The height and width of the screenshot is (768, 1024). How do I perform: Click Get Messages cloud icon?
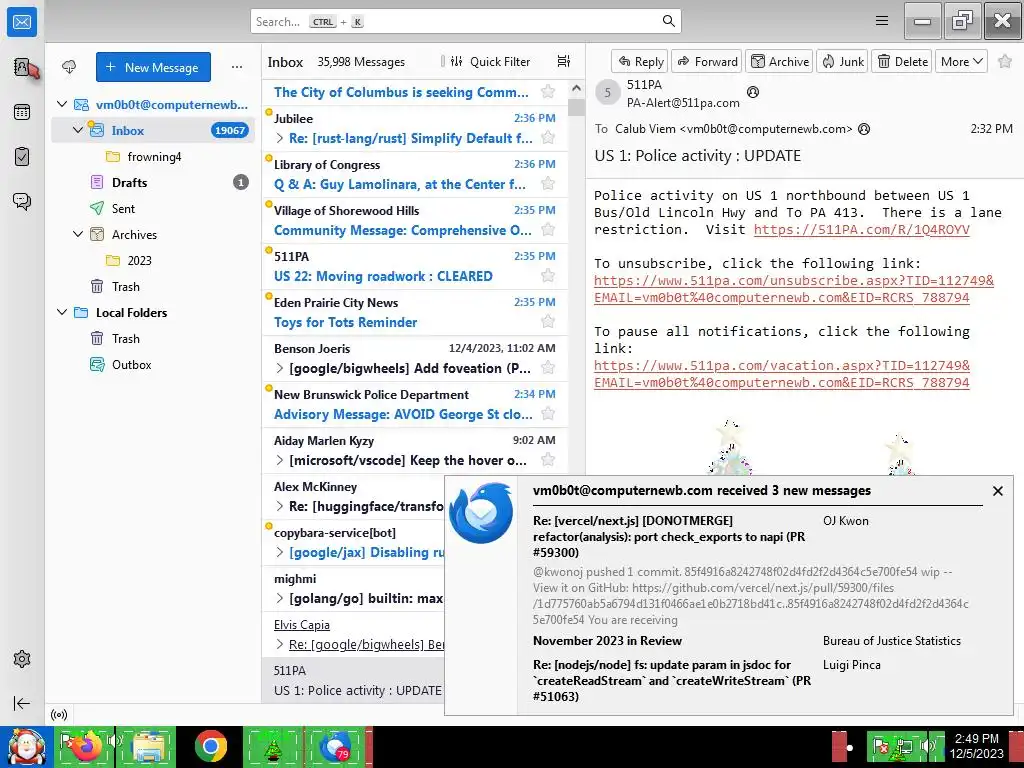pyautogui.click(x=69, y=67)
